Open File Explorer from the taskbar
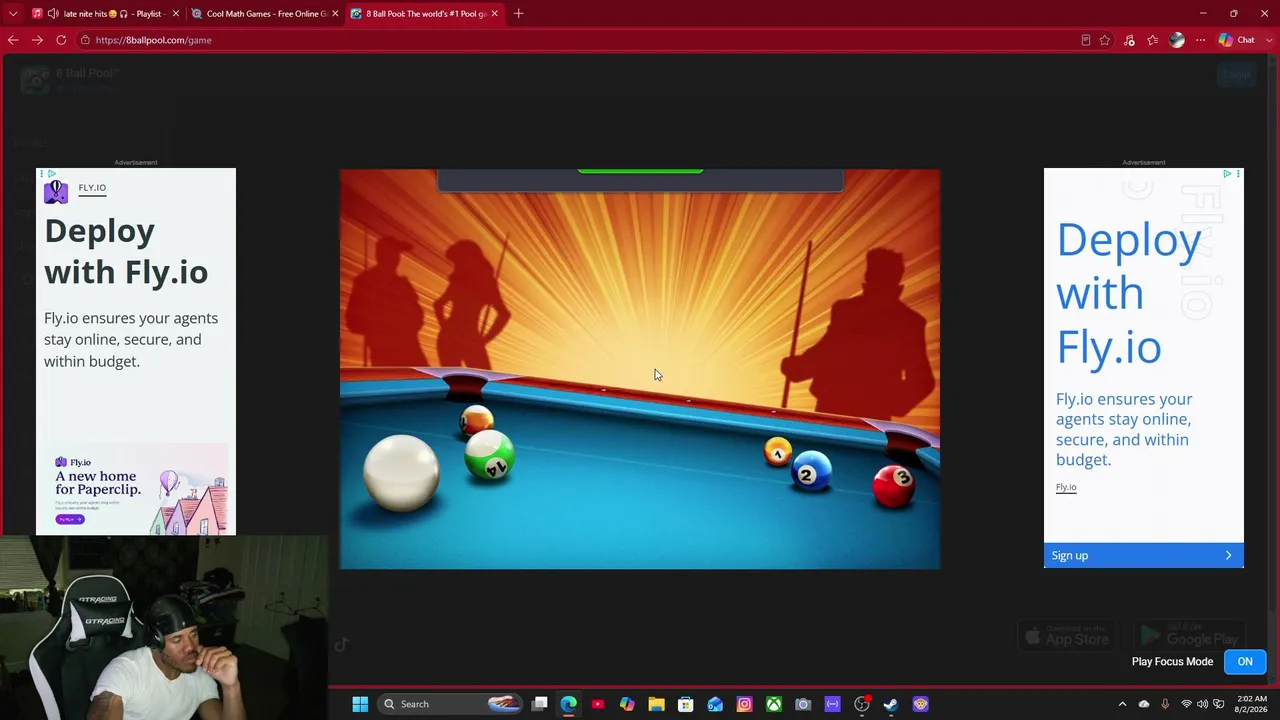The height and width of the screenshot is (720, 1280). (656, 704)
